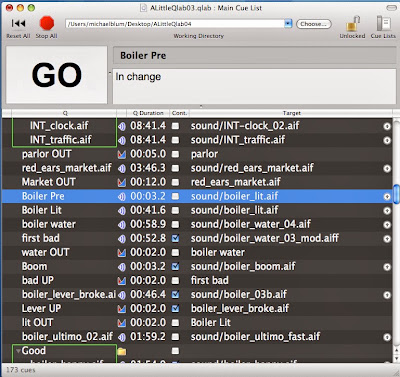Screen dimensions: 400x377
Task: Click the Q column header
Action: [x=65, y=113]
